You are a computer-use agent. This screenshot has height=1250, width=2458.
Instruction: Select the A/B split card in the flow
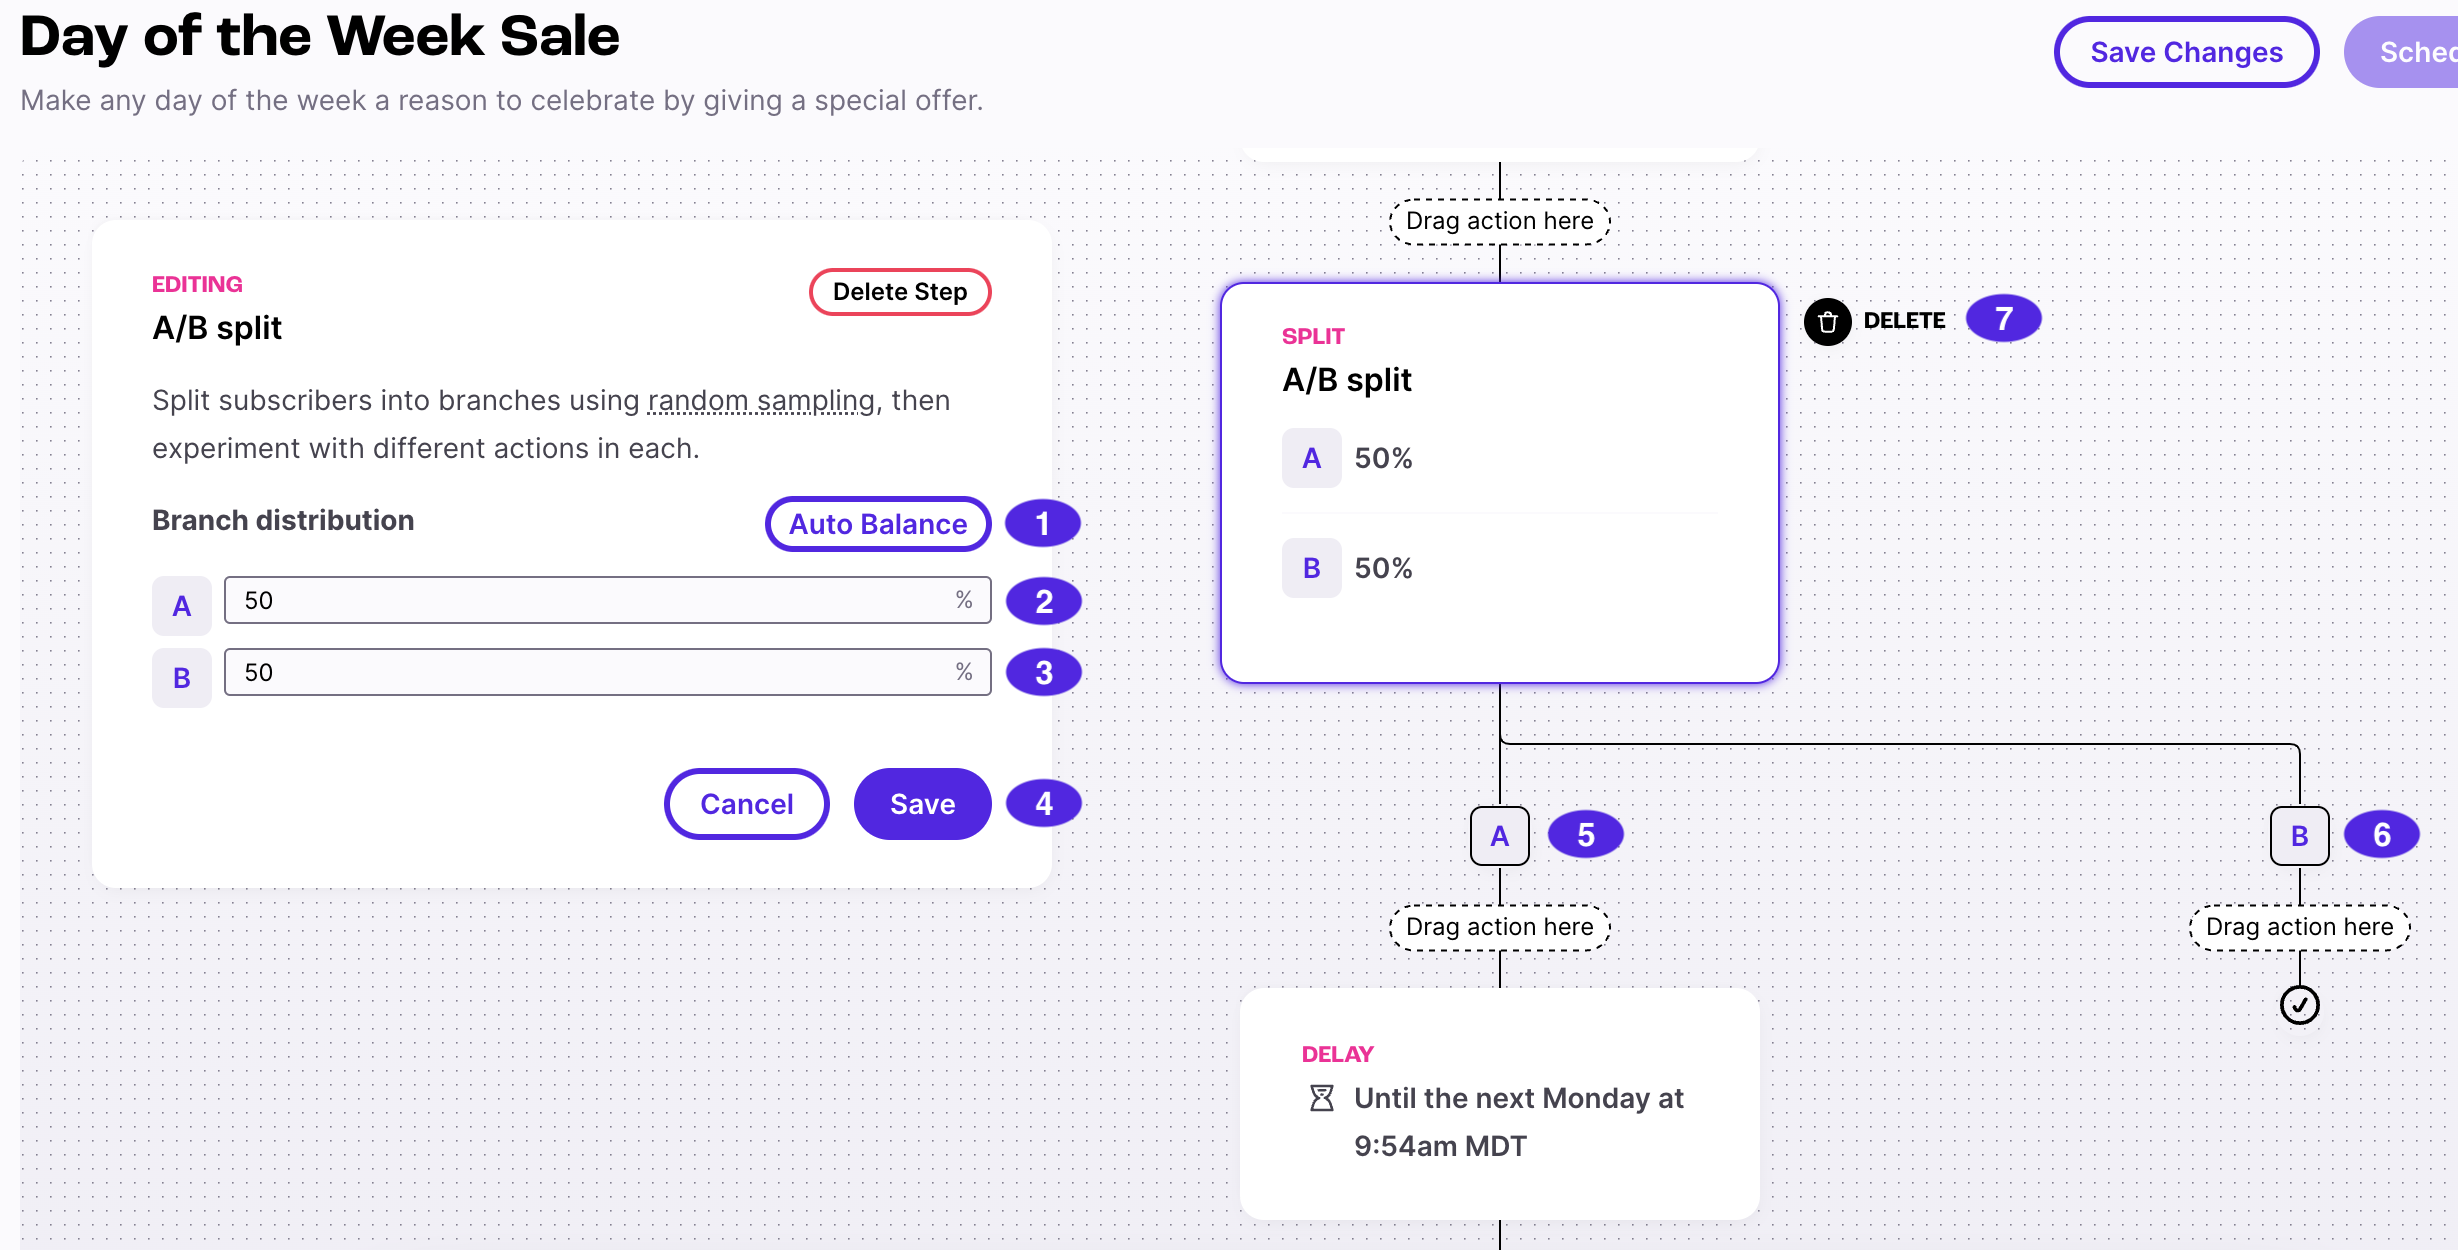coord(1499,483)
